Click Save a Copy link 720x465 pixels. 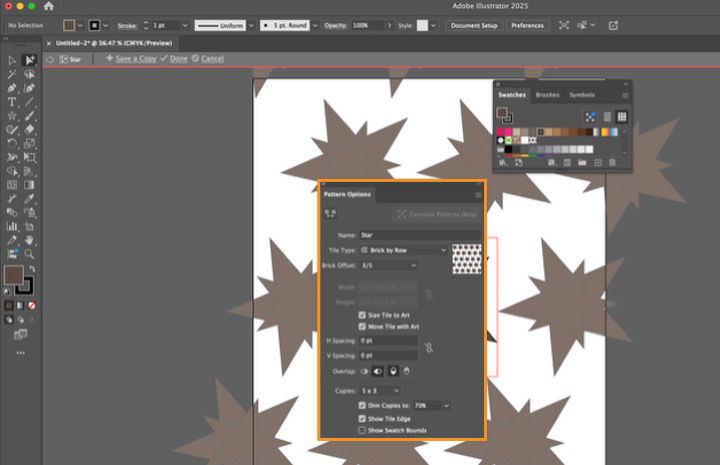(x=135, y=59)
